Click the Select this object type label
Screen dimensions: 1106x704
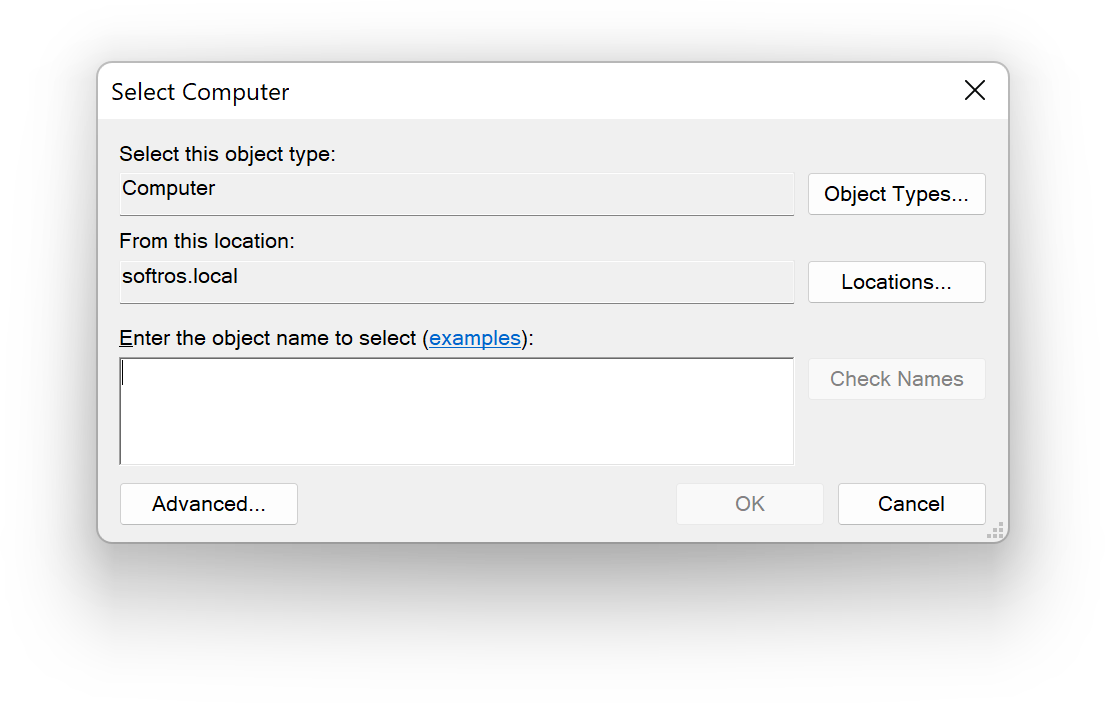coord(227,154)
